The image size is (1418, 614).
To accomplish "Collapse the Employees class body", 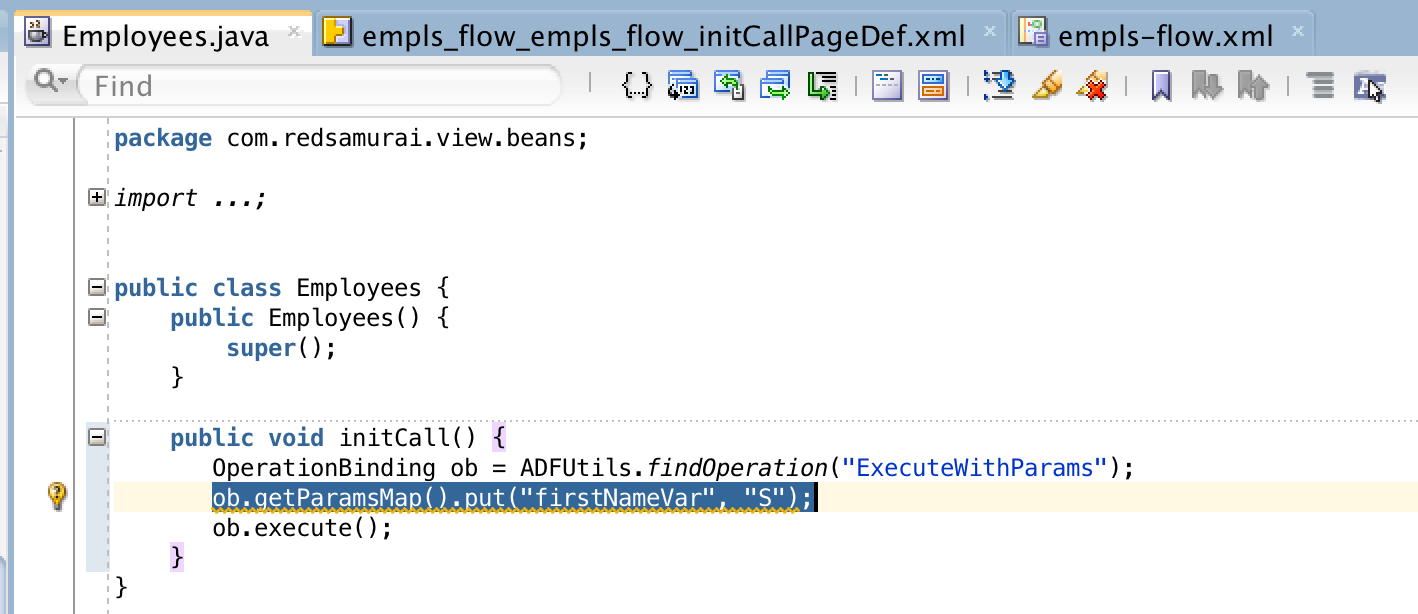I will [96, 287].
